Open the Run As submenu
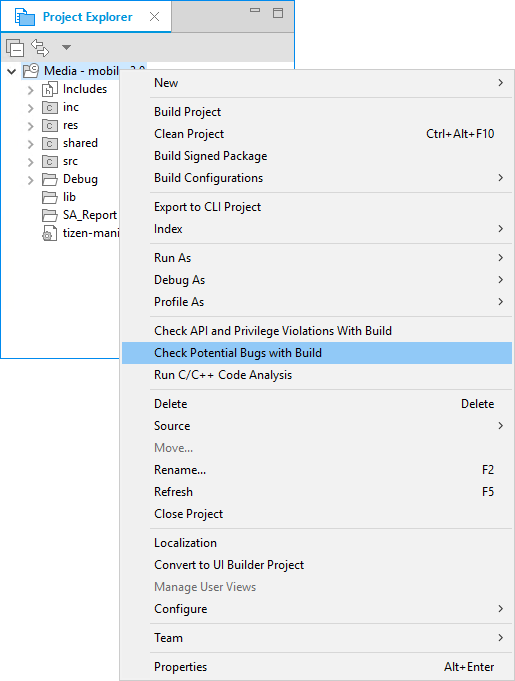Image resolution: width=515 pixels, height=681 pixels. pyautogui.click(x=317, y=258)
